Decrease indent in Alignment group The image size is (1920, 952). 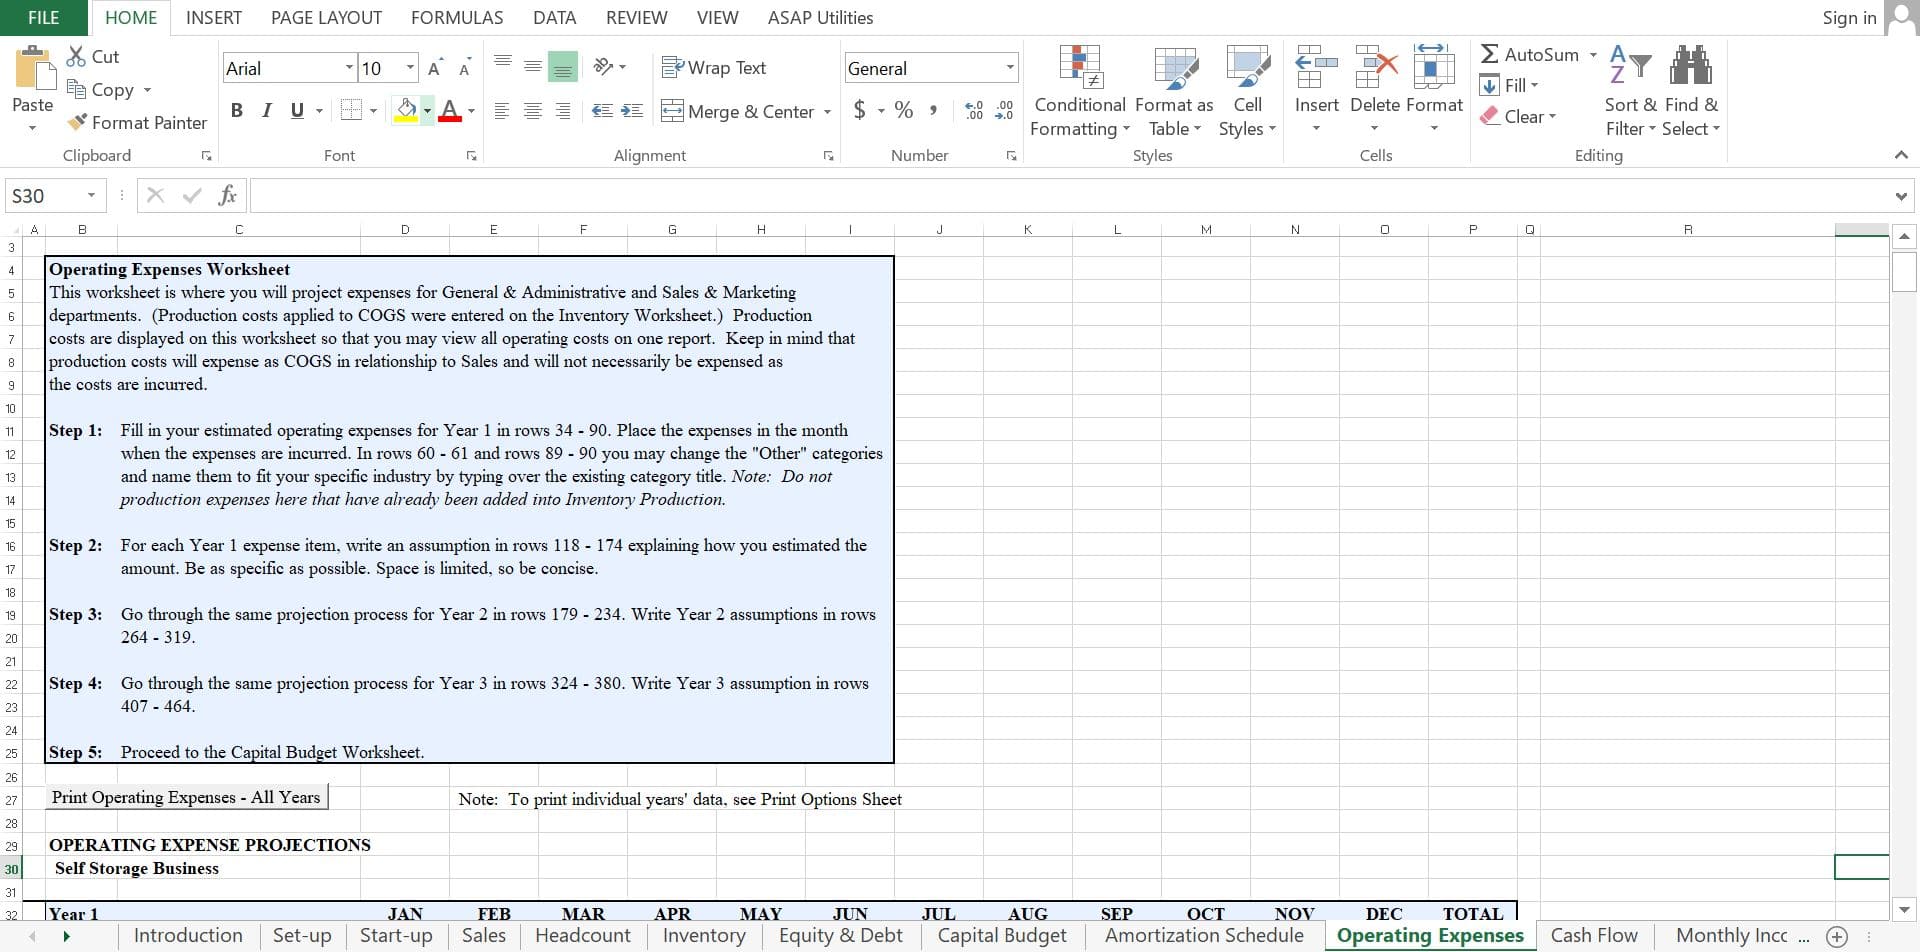(x=602, y=111)
